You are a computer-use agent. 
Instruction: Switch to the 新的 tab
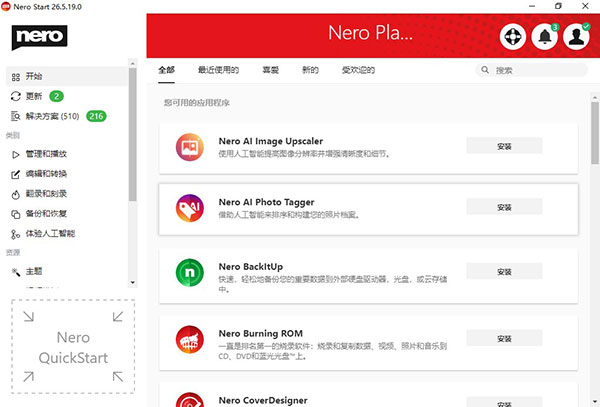(x=310, y=70)
